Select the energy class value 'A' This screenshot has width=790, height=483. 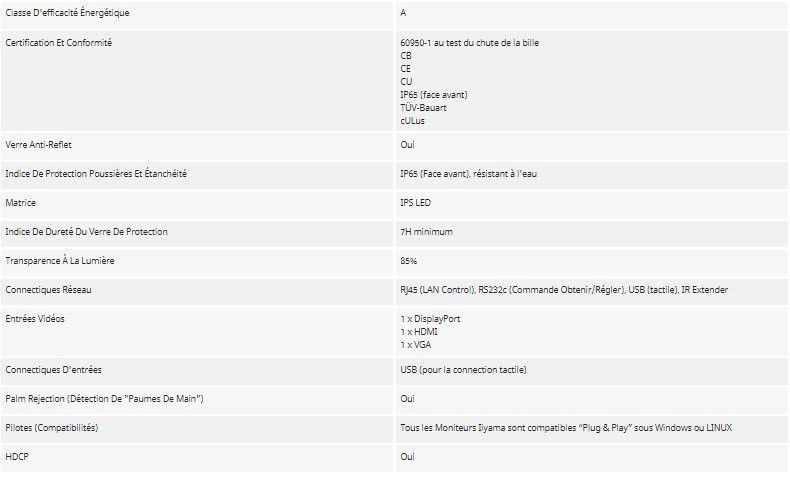tap(403, 13)
